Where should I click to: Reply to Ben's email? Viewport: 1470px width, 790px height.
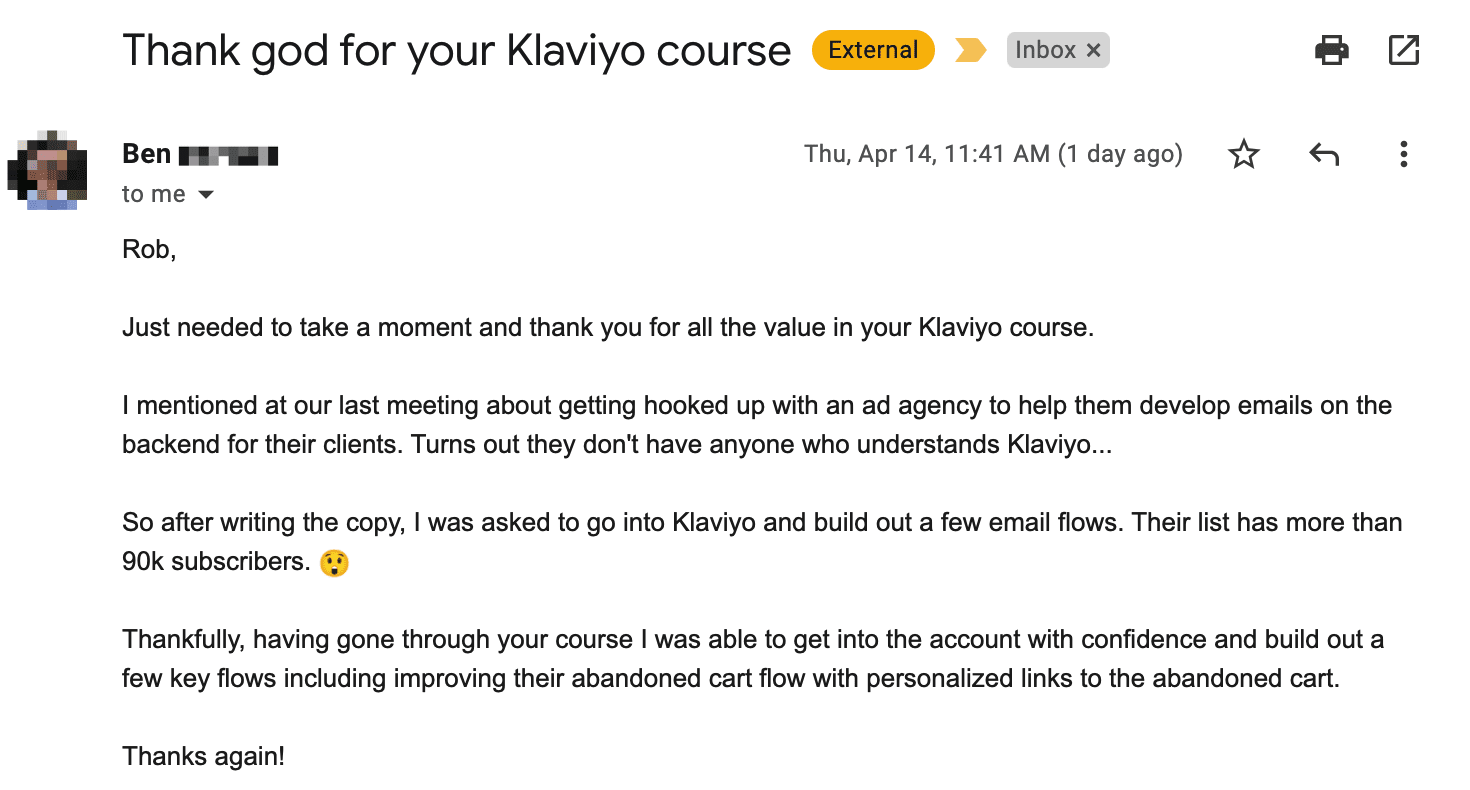pos(1324,154)
